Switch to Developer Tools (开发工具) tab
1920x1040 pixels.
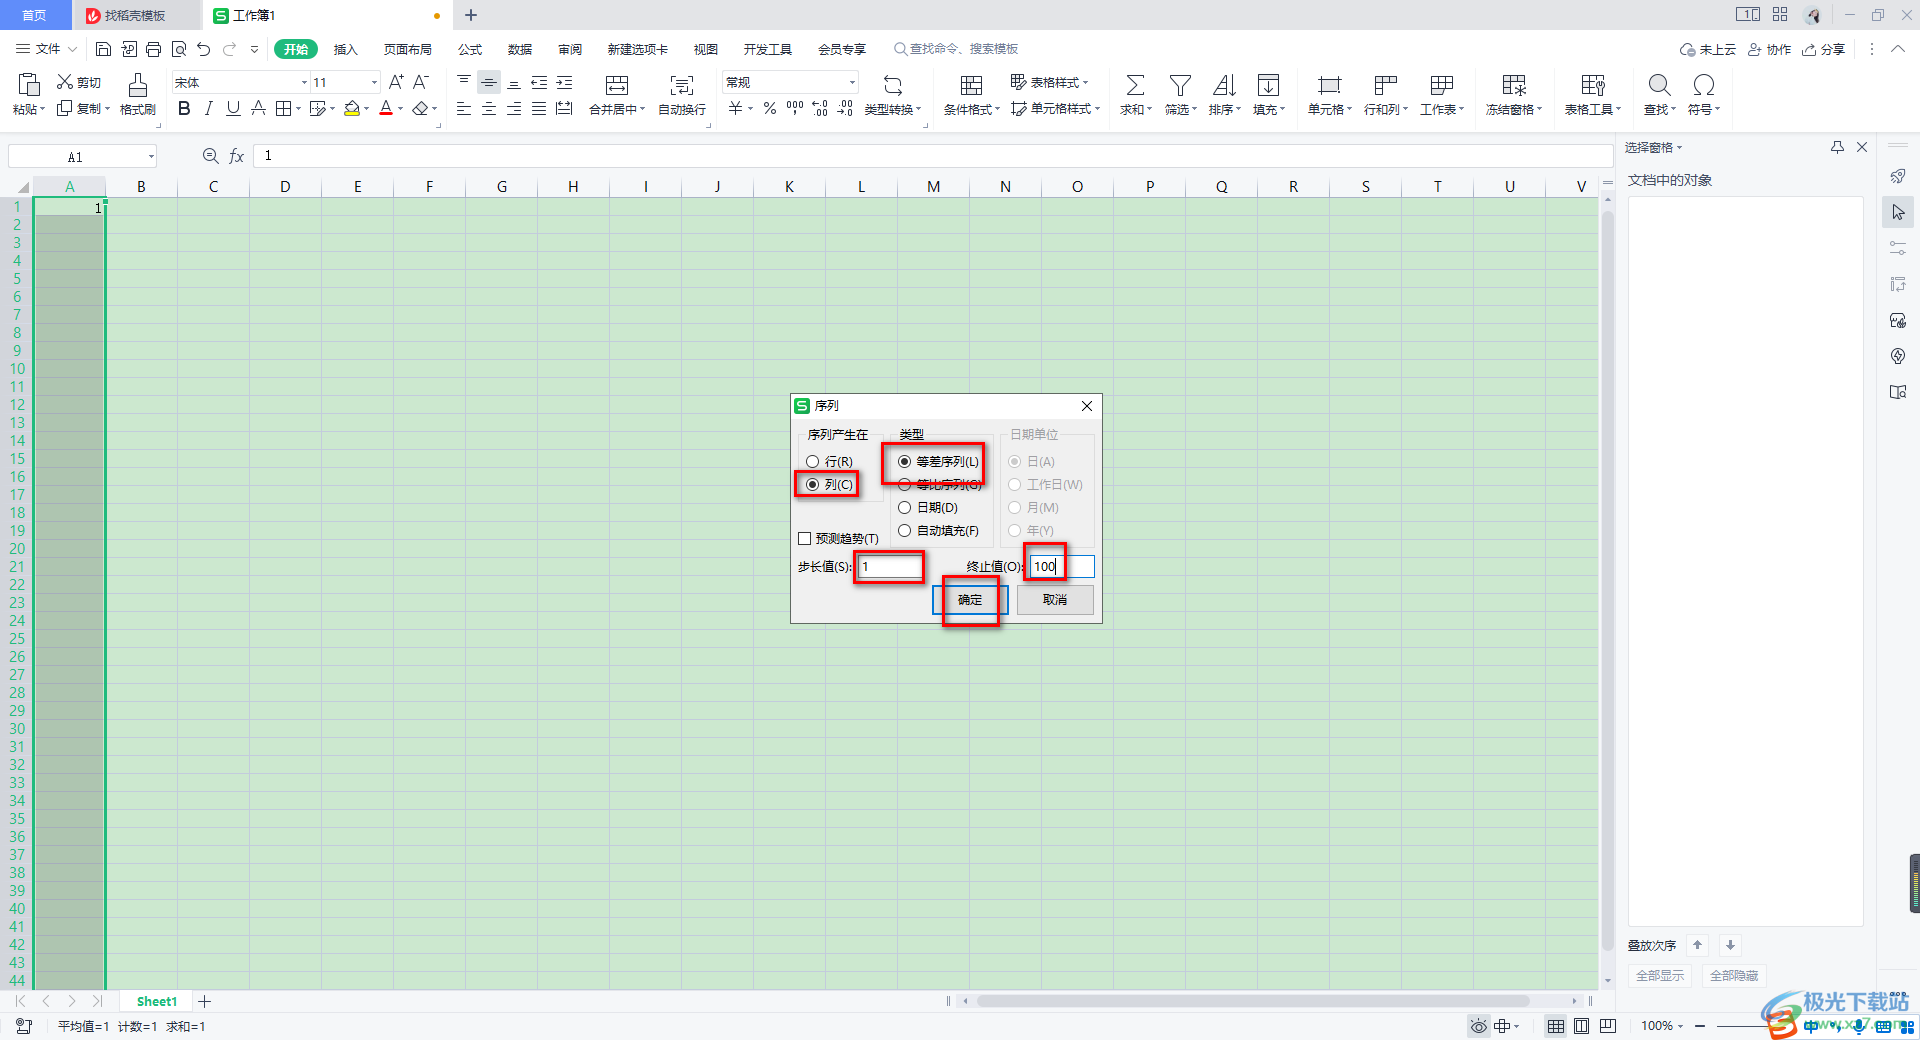coord(767,49)
